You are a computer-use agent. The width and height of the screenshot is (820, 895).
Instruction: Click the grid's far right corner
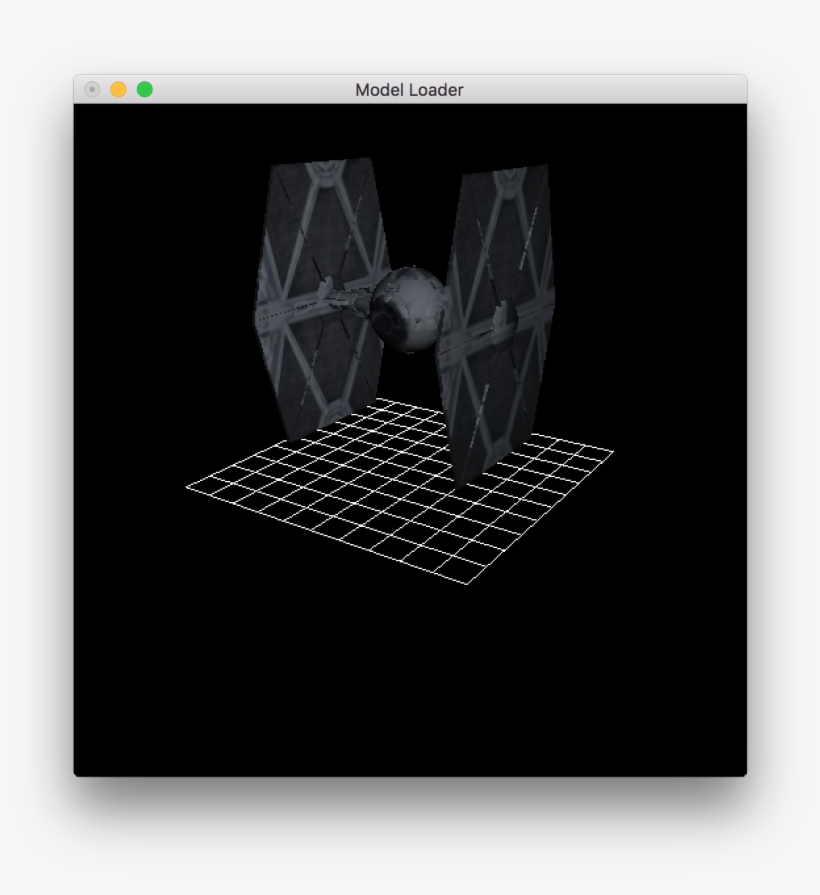tap(615, 450)
